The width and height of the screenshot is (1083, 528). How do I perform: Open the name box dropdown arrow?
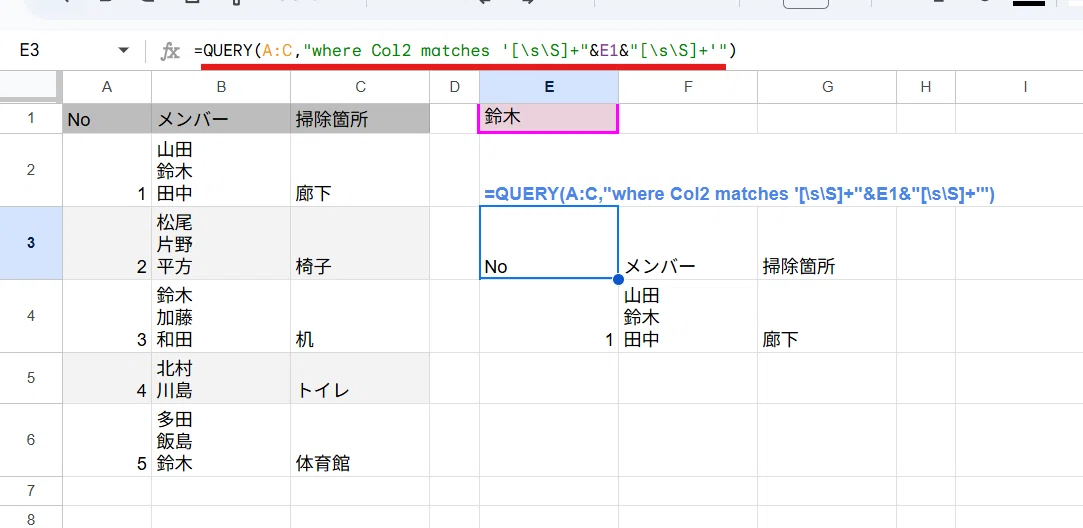point(124,50)
